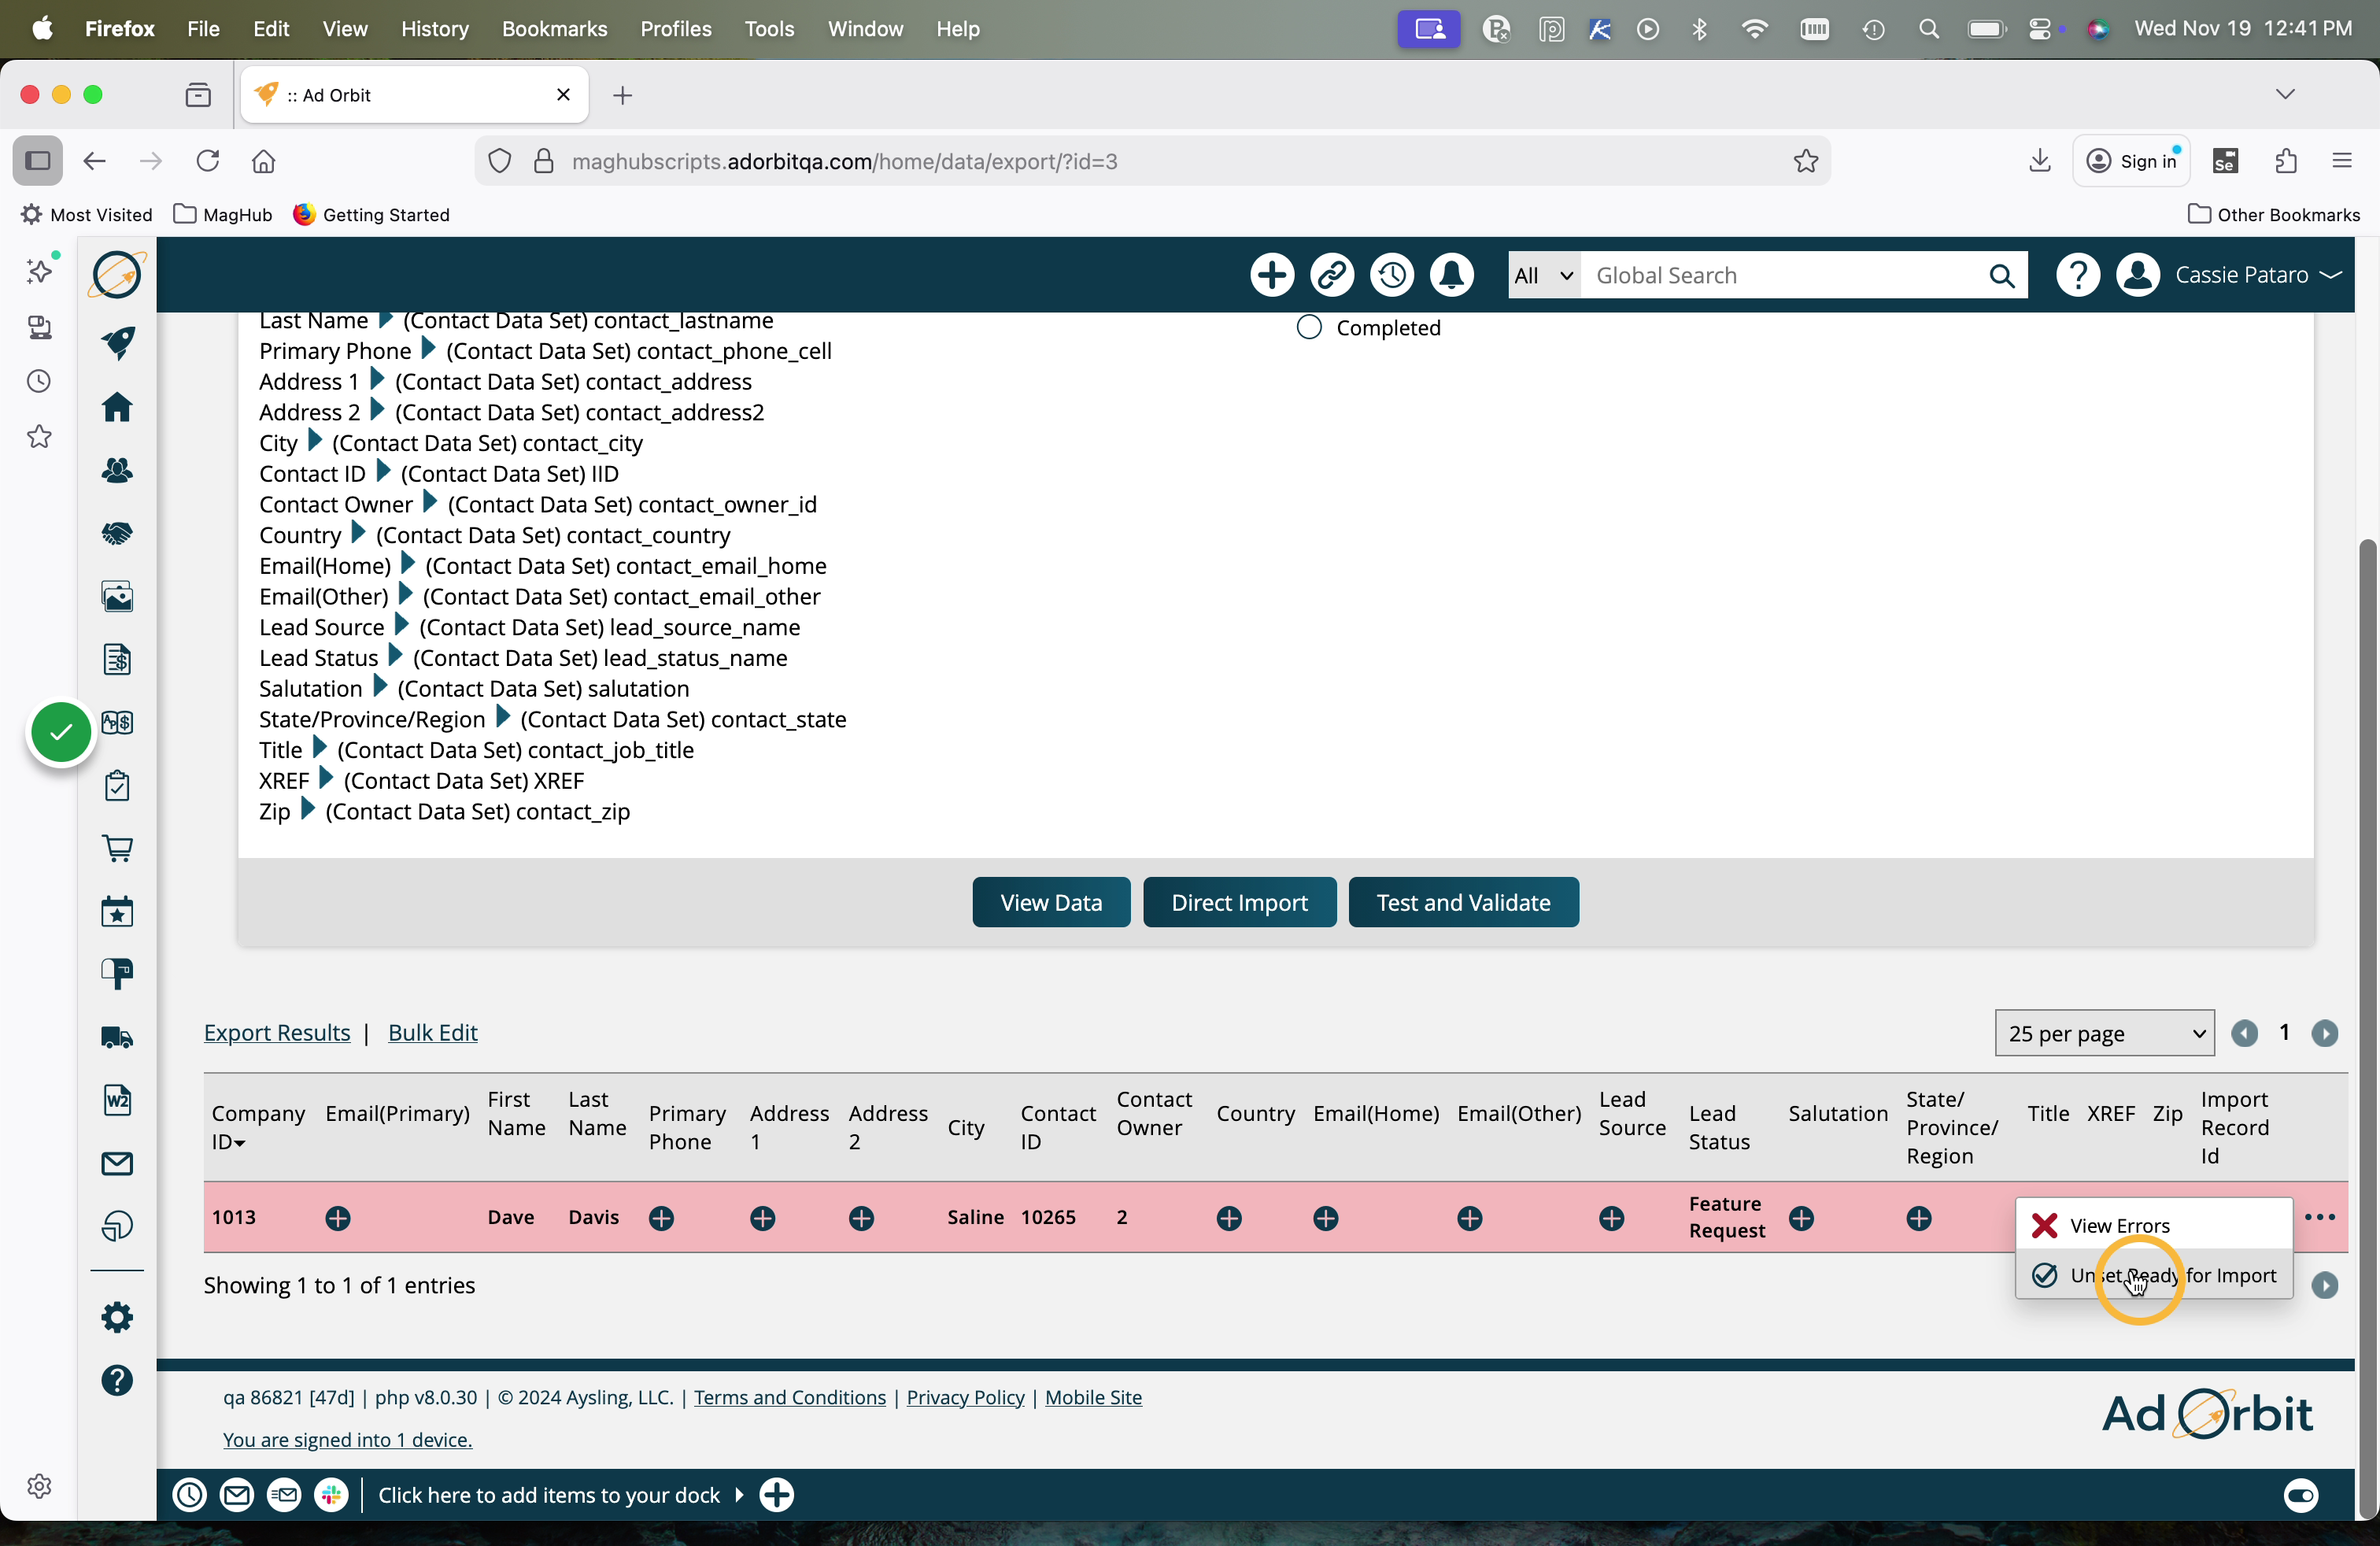2380x1546 pixels.
Task: Open the settings gear in sidebar
Action: [x=117, y=1317]
